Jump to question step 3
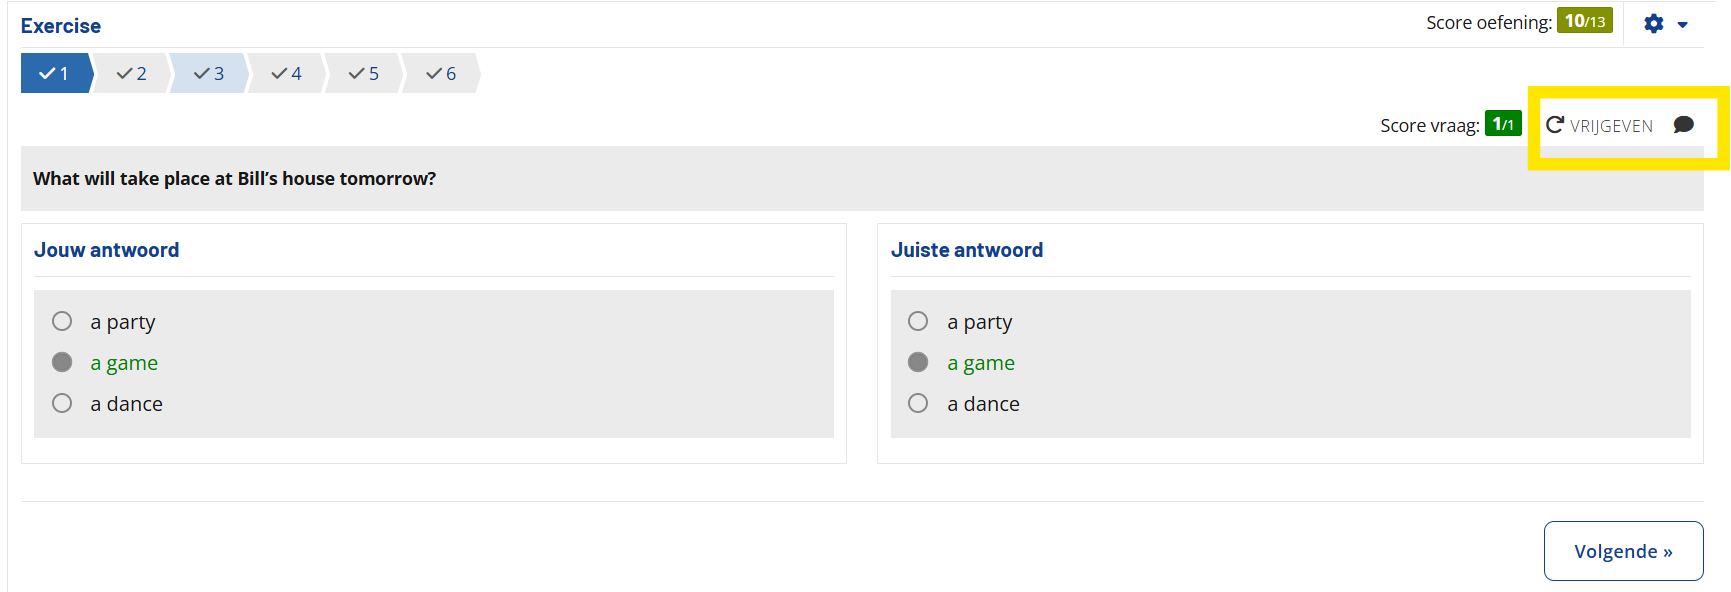The height and width of the screenshot is (592, 1731). click(x=209, y=74)
